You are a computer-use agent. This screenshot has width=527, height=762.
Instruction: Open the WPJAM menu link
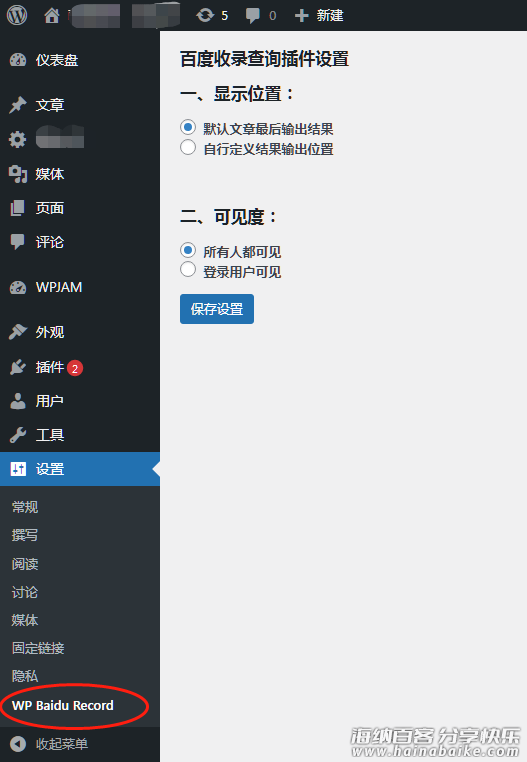pyautogui.click(x=58, y=287)
